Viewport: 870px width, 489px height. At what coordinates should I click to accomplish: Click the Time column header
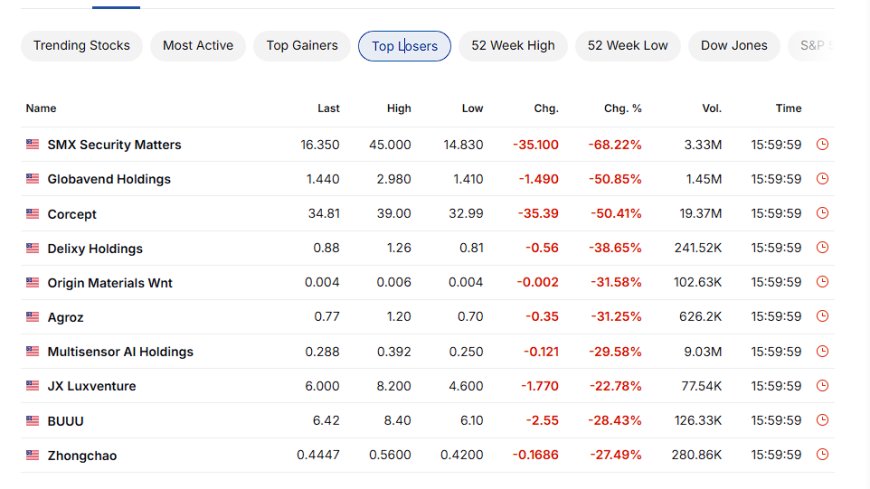(788, 108)
